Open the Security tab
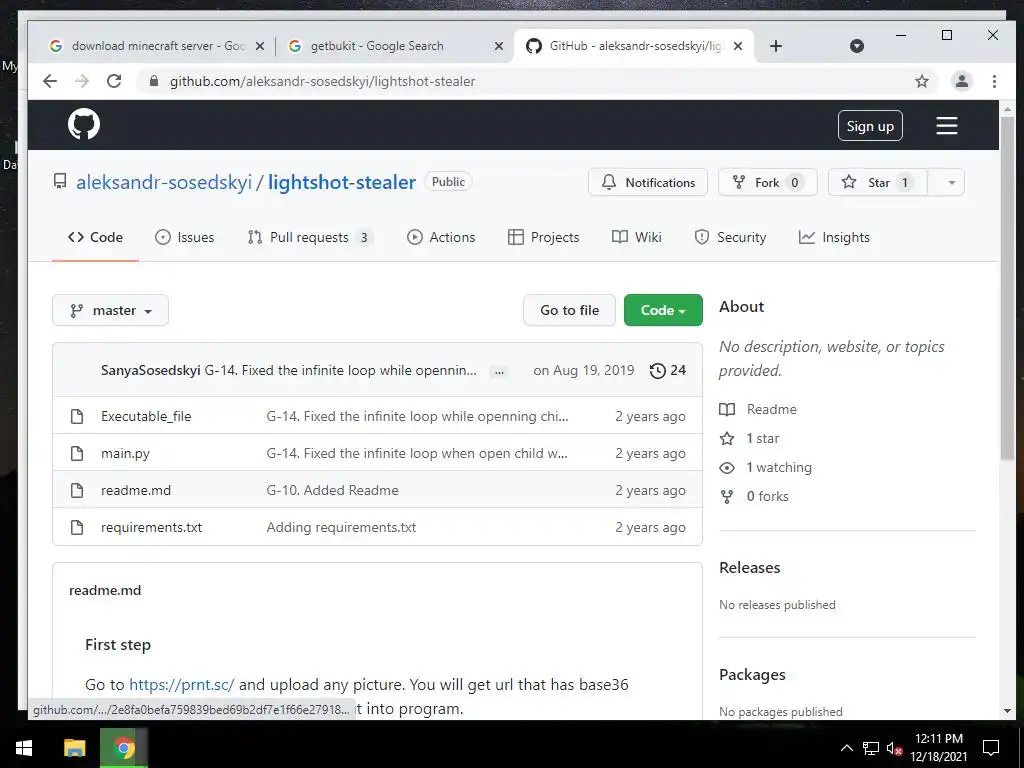This screenshot has height=768, width=1024. 729,237
